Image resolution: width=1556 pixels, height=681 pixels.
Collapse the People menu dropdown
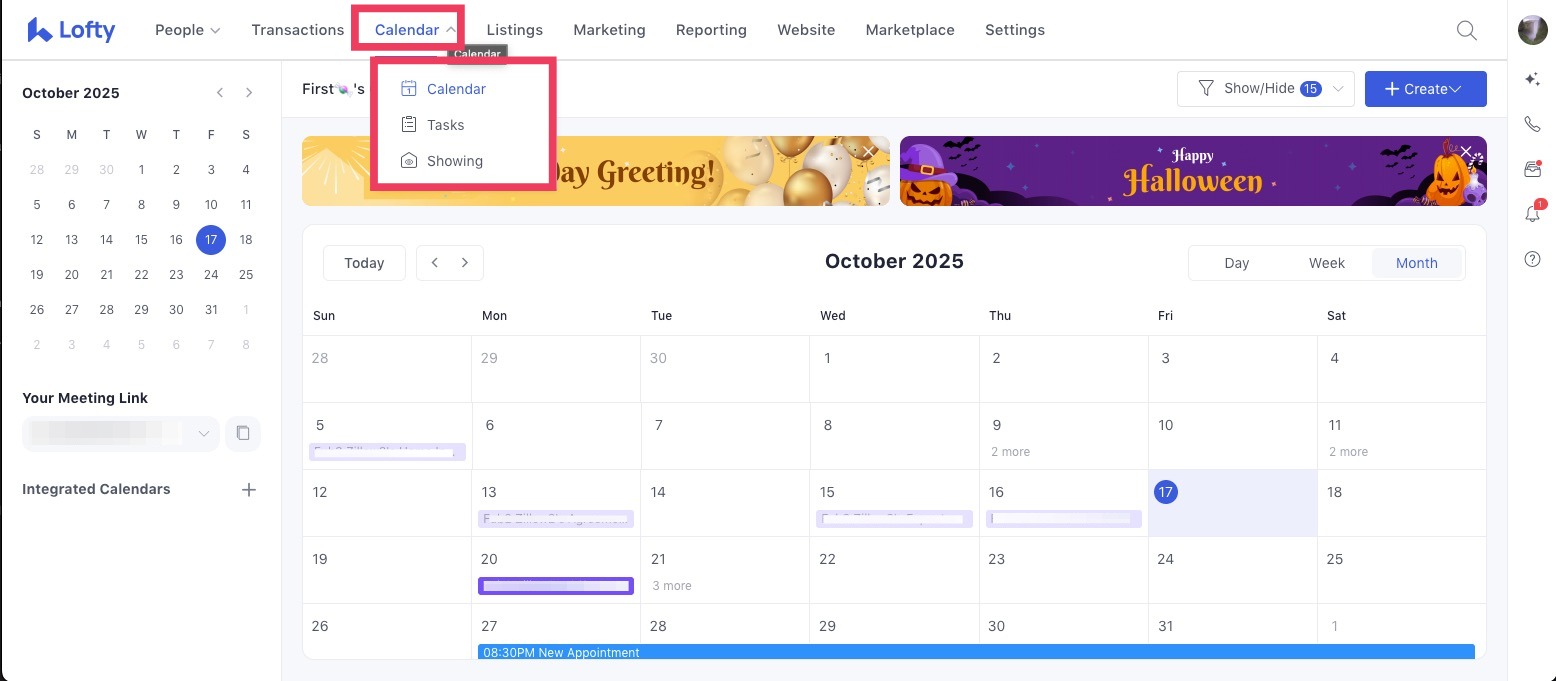187,30
